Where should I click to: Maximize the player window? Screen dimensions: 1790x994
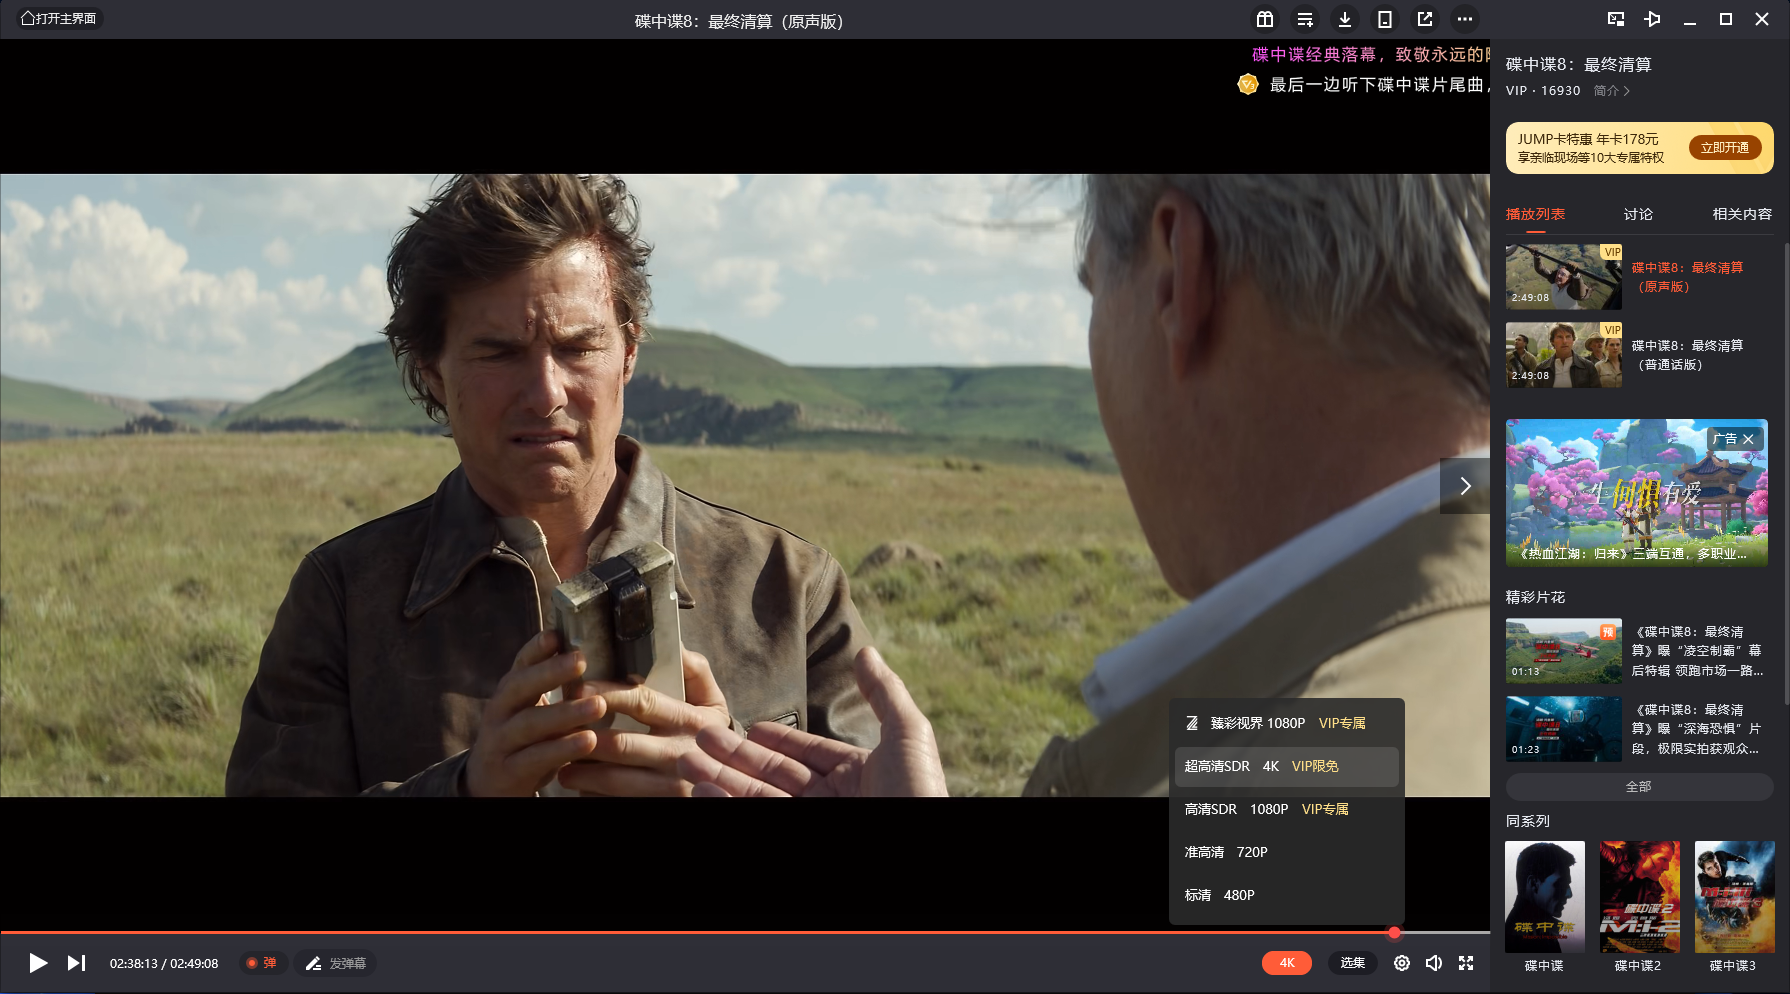pyautogui.click(x=1726, y=19)
